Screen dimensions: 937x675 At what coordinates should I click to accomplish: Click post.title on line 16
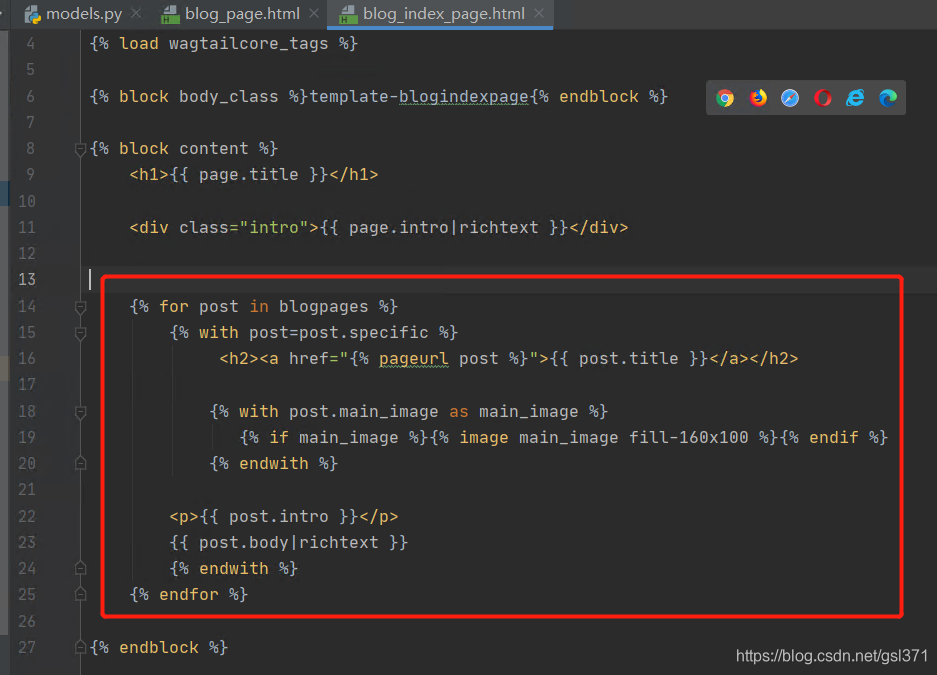pos(629,359)
